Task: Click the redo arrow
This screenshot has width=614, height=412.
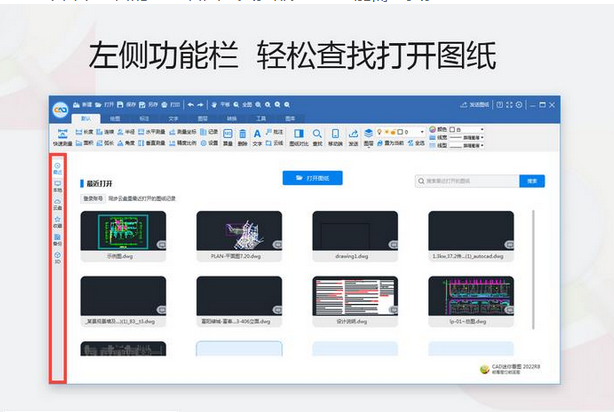Action: pyautogui.click(x=200, y=105)
